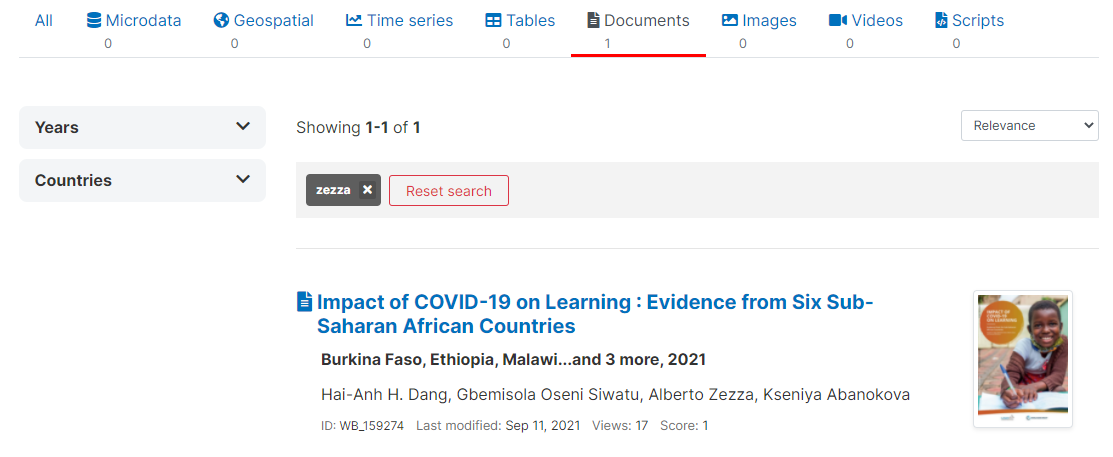
Task: Switch to the All tab
Action: pos(43,21)
